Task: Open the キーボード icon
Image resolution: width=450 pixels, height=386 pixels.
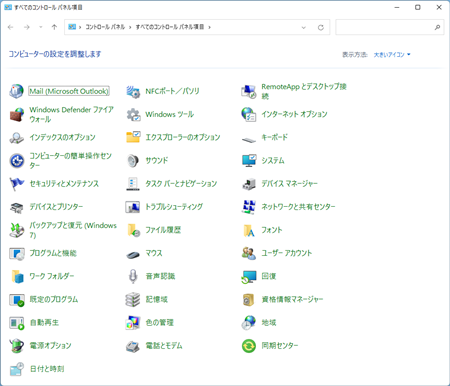Action: [x=249, y=140]
